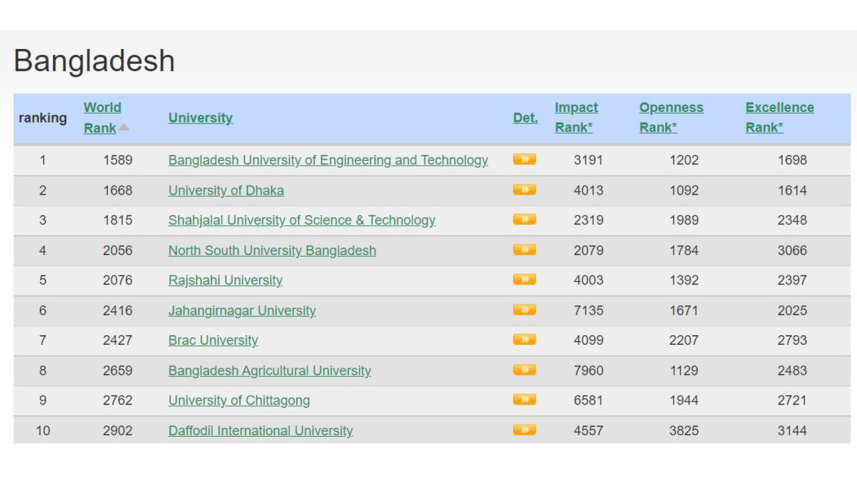Click details icon for Daffodil International University
Screen dimensions: 857x482
[x=524, y=430]
